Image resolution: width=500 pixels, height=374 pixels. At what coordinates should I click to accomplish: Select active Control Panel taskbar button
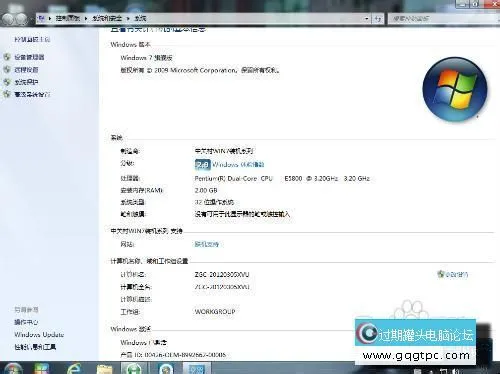tap(197, 368)
